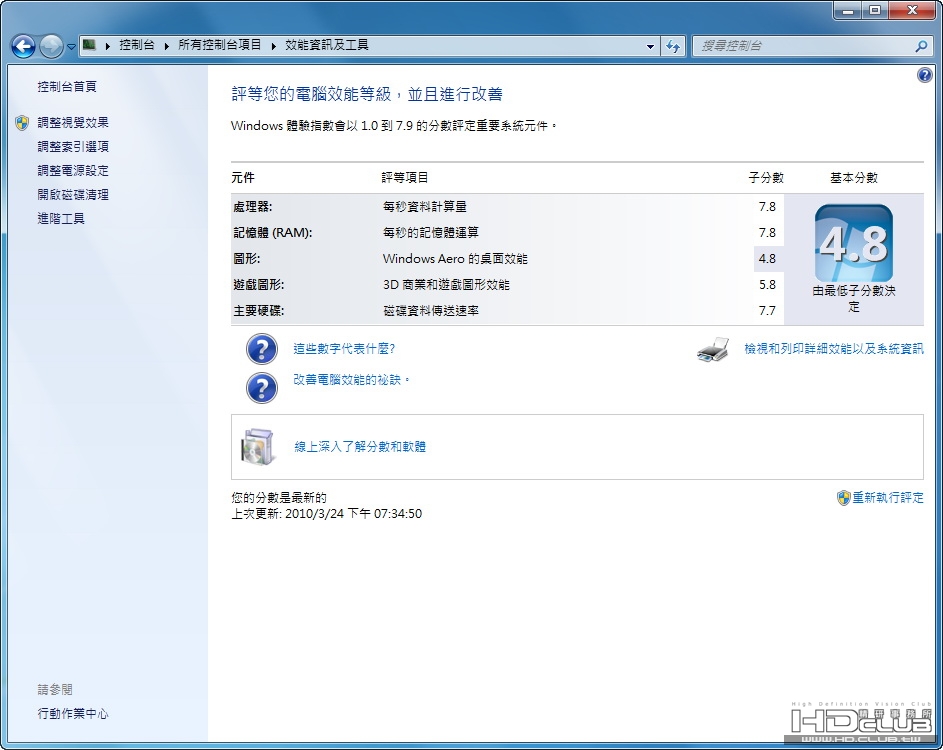Click 3D 商業和遊戲圖形效能 text
The width and height of the screenshot is (943, 750).
tap(446, 284)
